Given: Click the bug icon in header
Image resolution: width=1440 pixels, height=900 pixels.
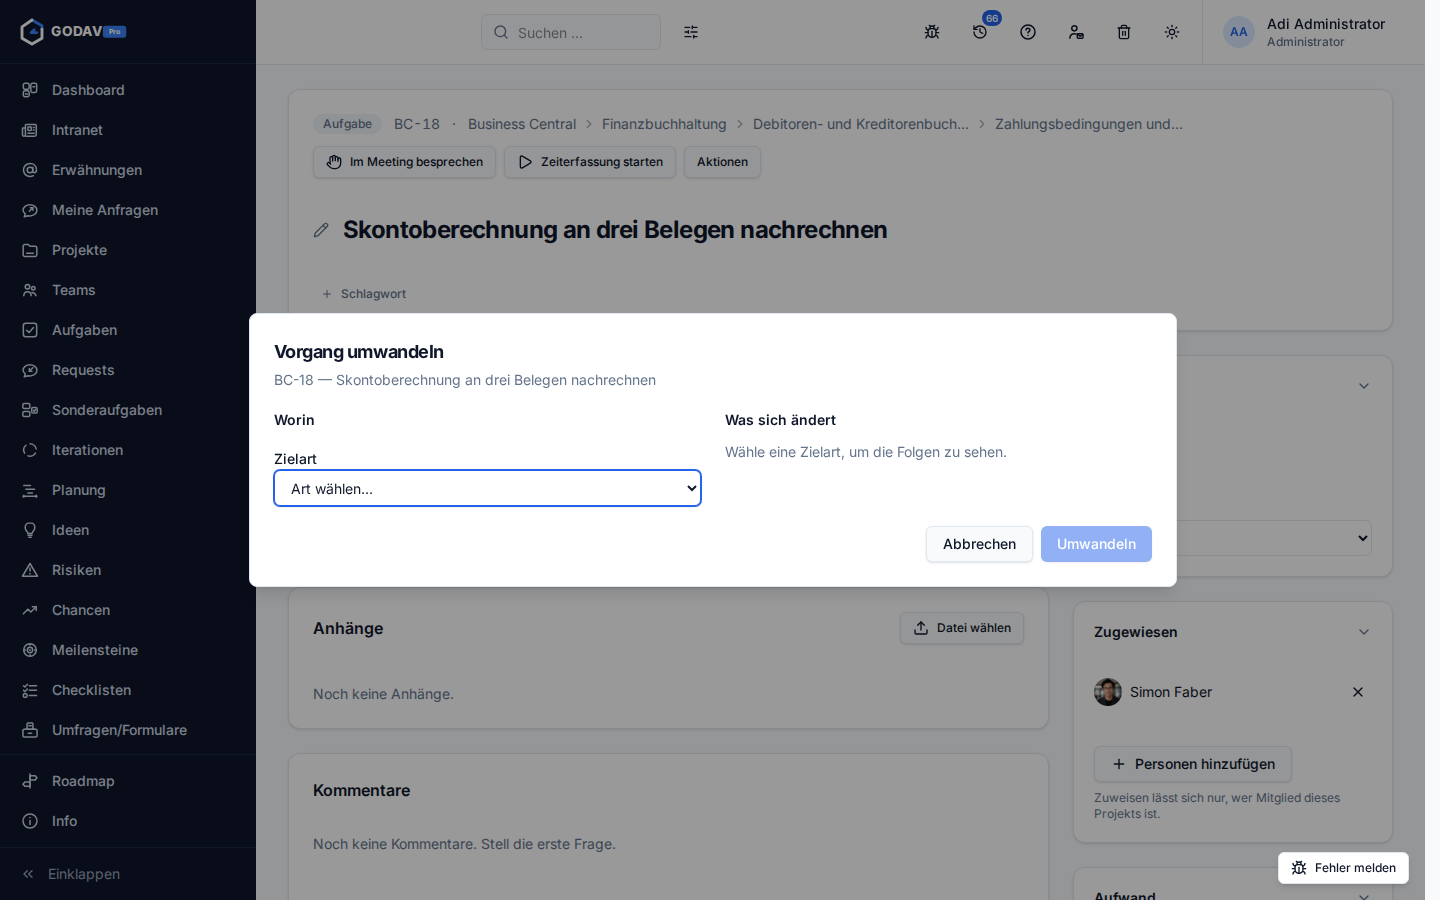Looking at the screenshot, I should pyautogui.click(x=932, y=32).
